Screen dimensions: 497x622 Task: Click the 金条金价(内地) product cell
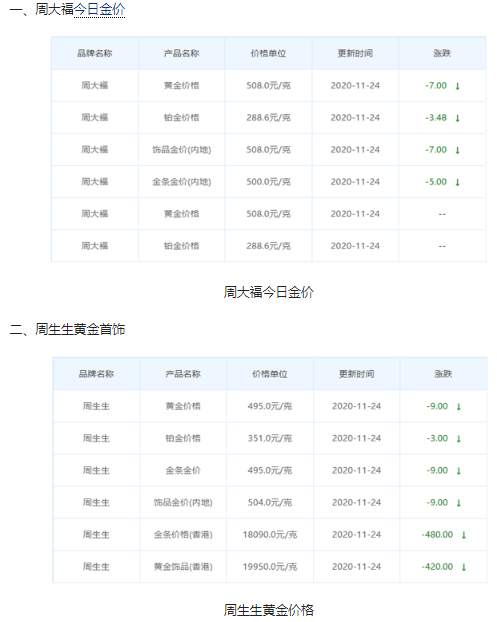(x=182, y=182)
